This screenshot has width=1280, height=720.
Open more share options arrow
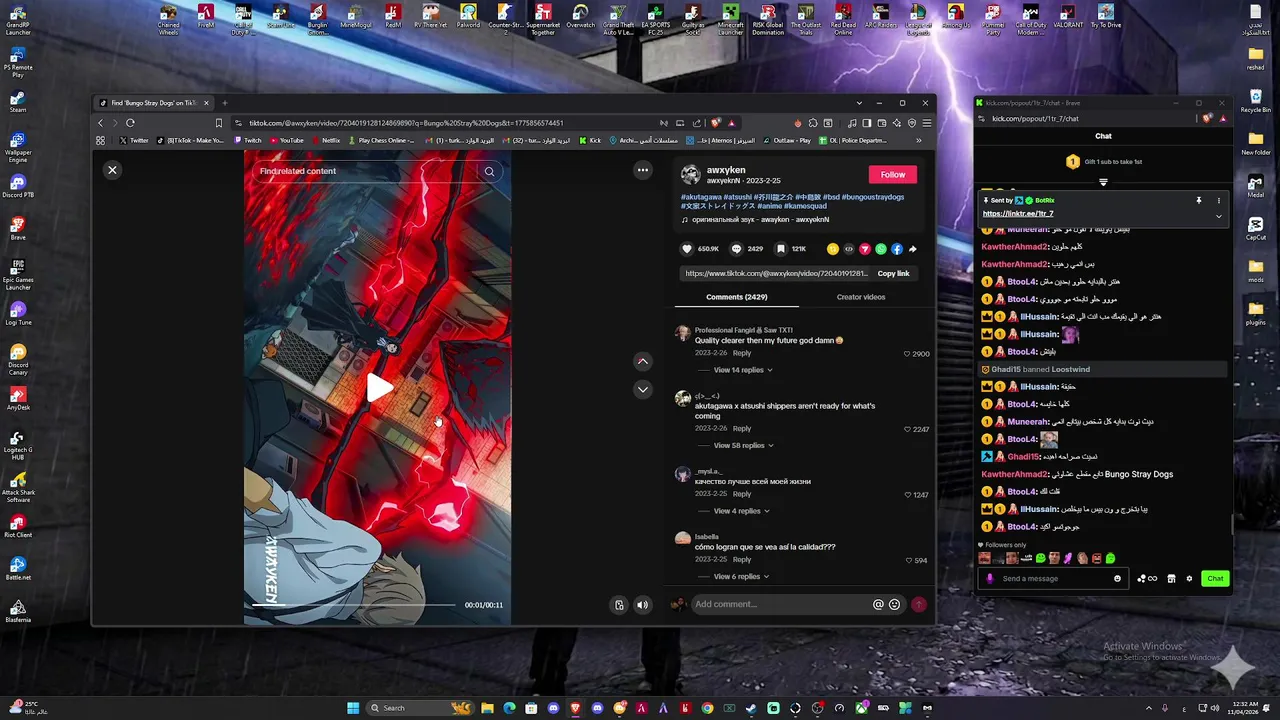point(912,249)
